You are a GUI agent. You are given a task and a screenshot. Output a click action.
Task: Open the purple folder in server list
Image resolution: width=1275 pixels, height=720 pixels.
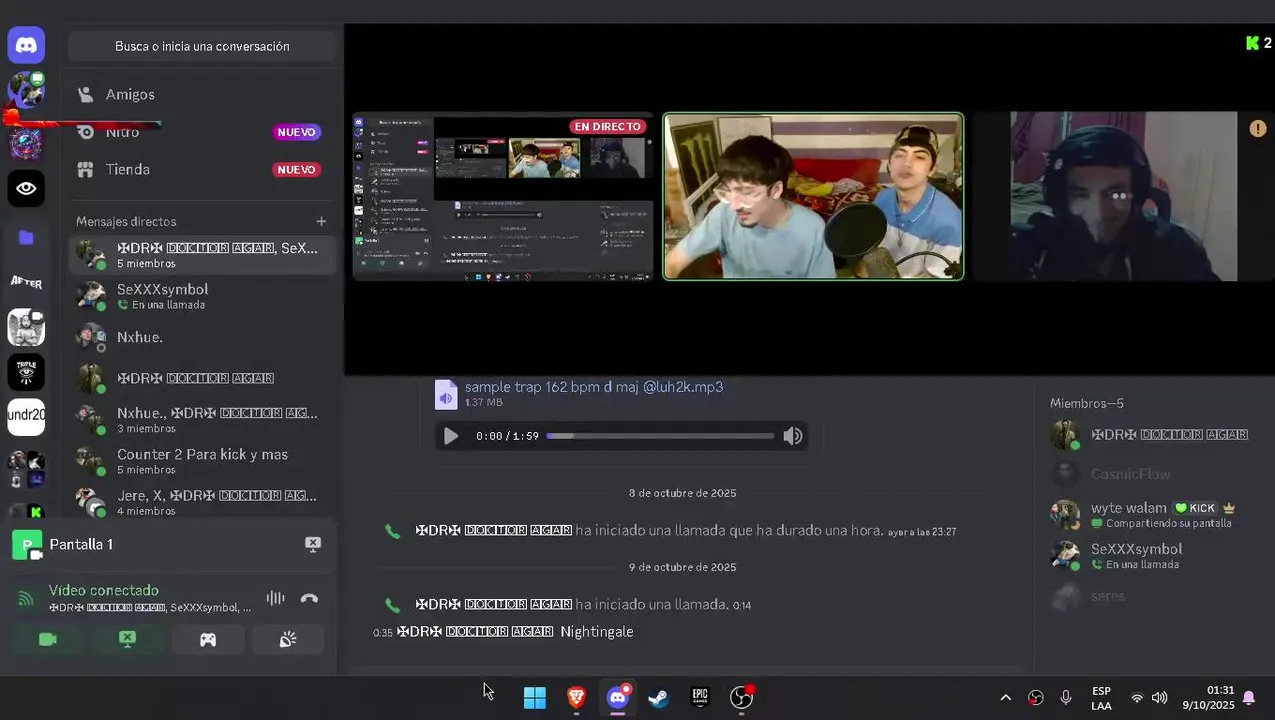[26, 237]
